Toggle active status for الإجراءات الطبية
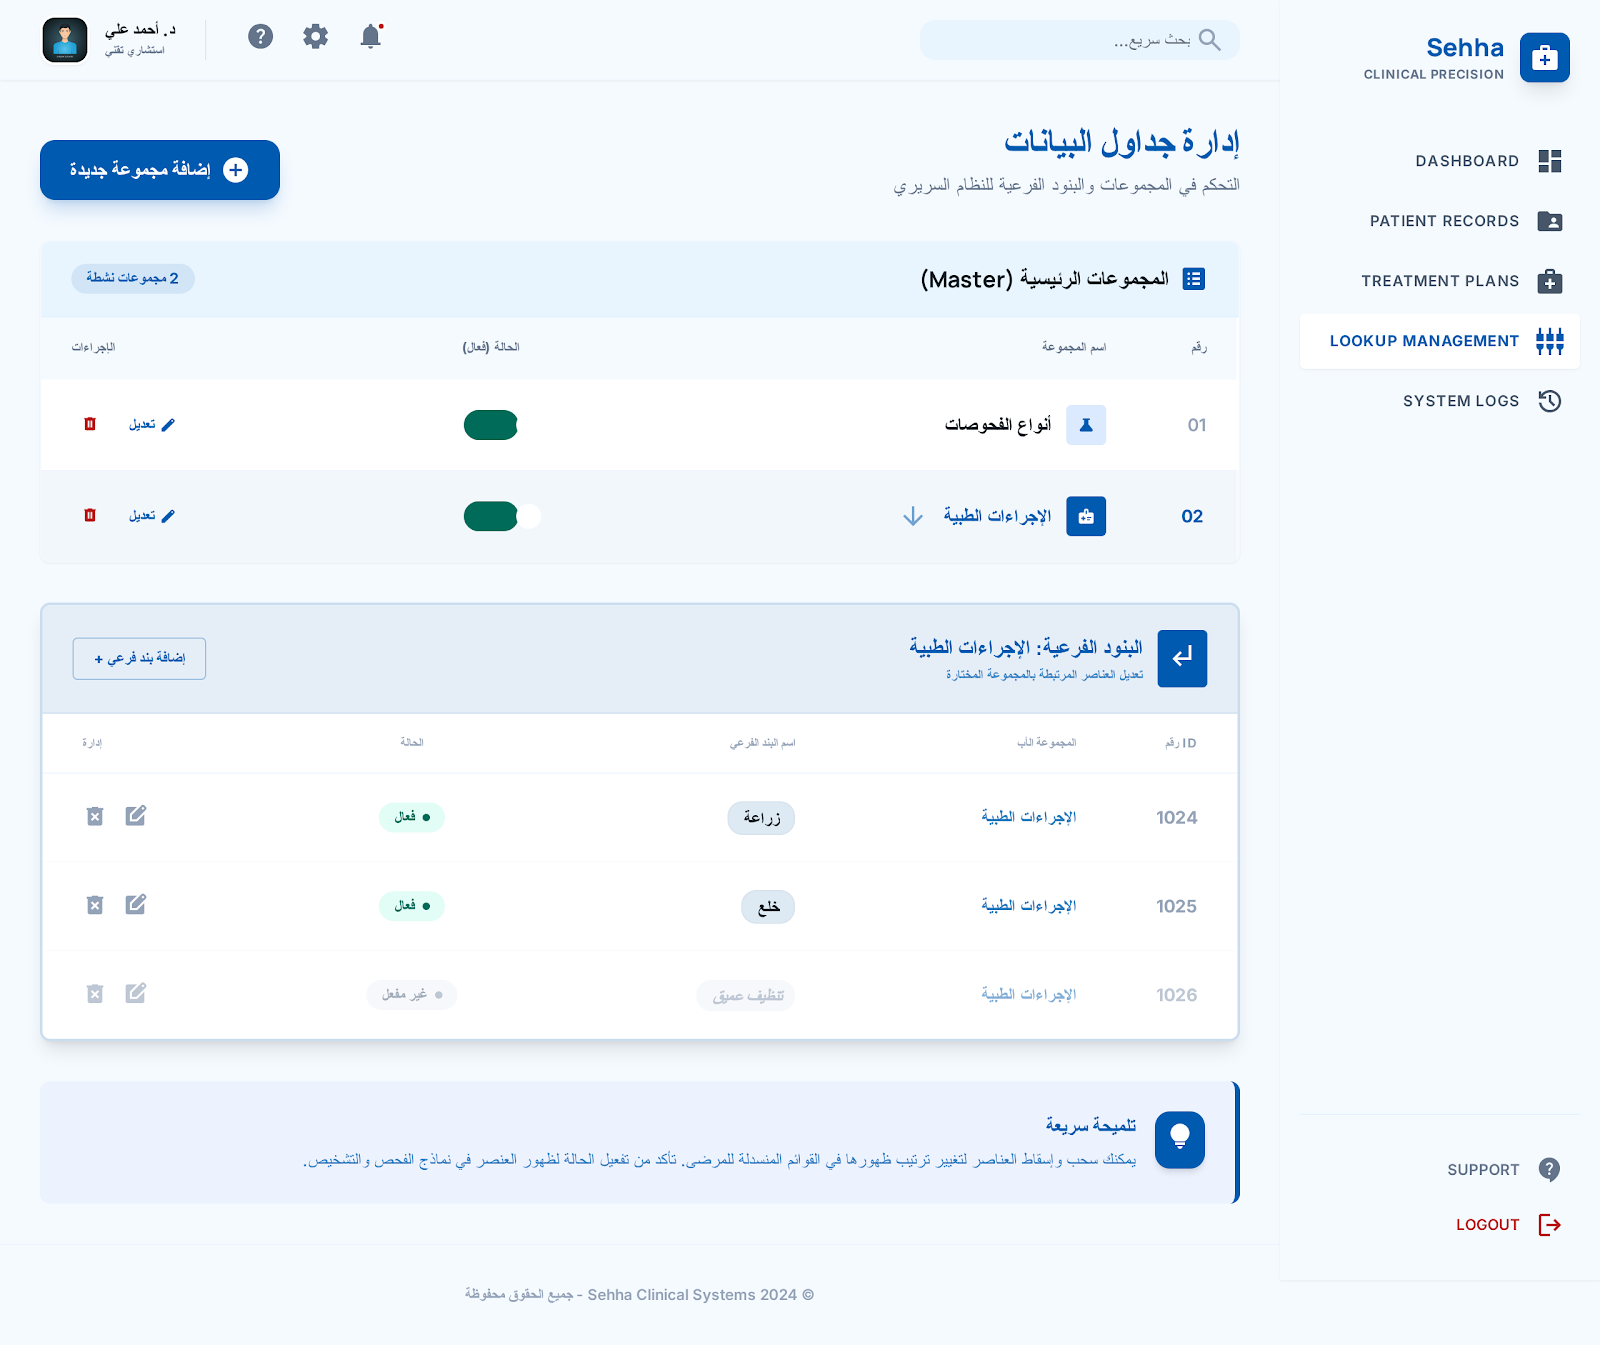The image size is (1600, 1345). pos(502,516)
